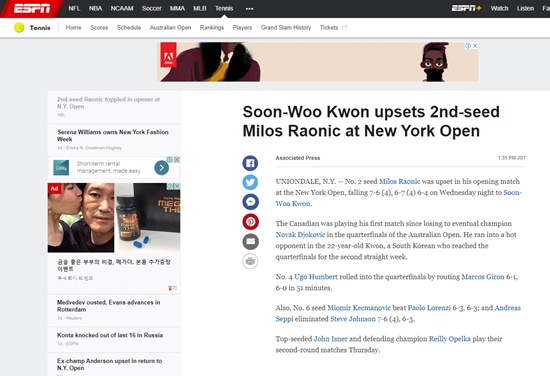
Task: Click the Adobe banner advertisement
Action: coord(319,62)
